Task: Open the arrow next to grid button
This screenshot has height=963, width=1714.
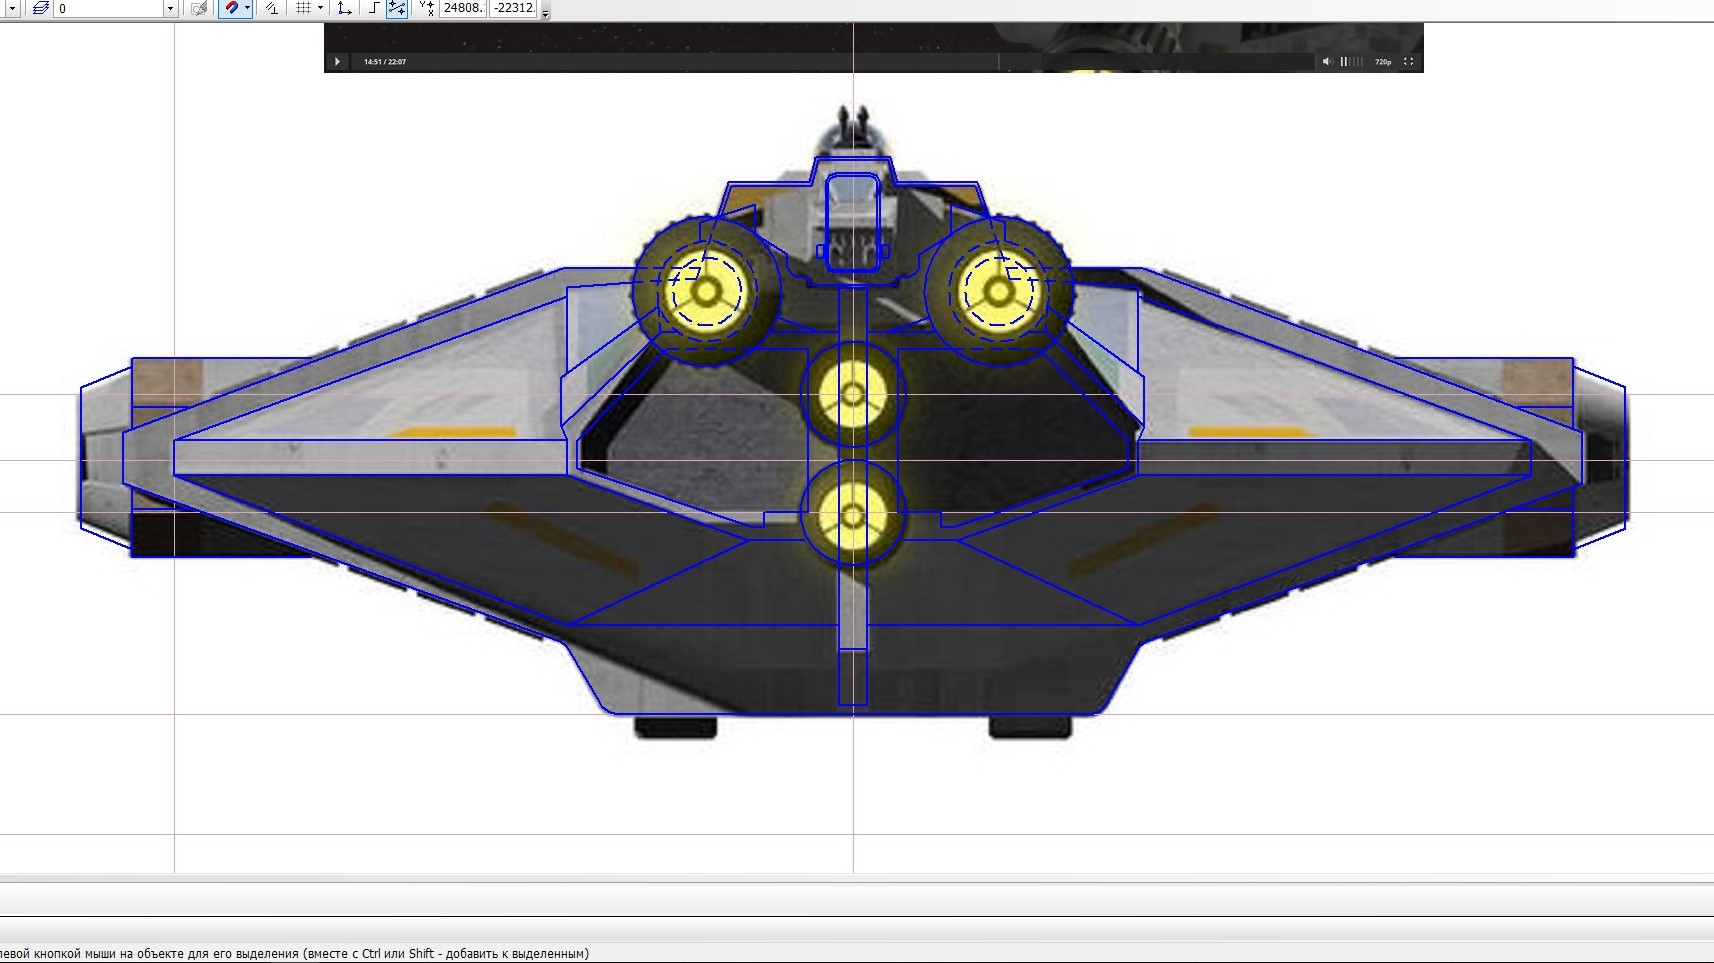Action: 320,8
